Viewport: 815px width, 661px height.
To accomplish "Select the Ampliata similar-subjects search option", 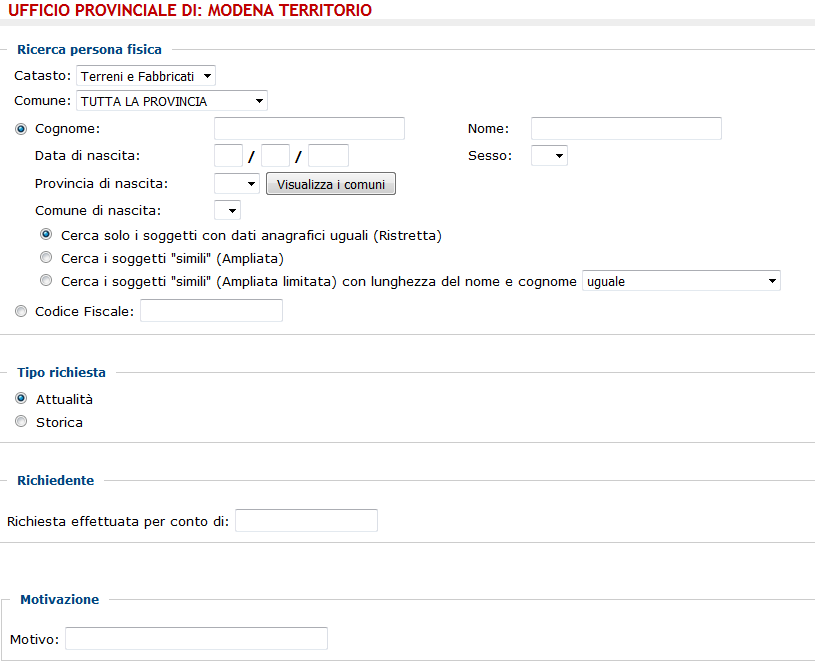I will [x=46, y=257].
